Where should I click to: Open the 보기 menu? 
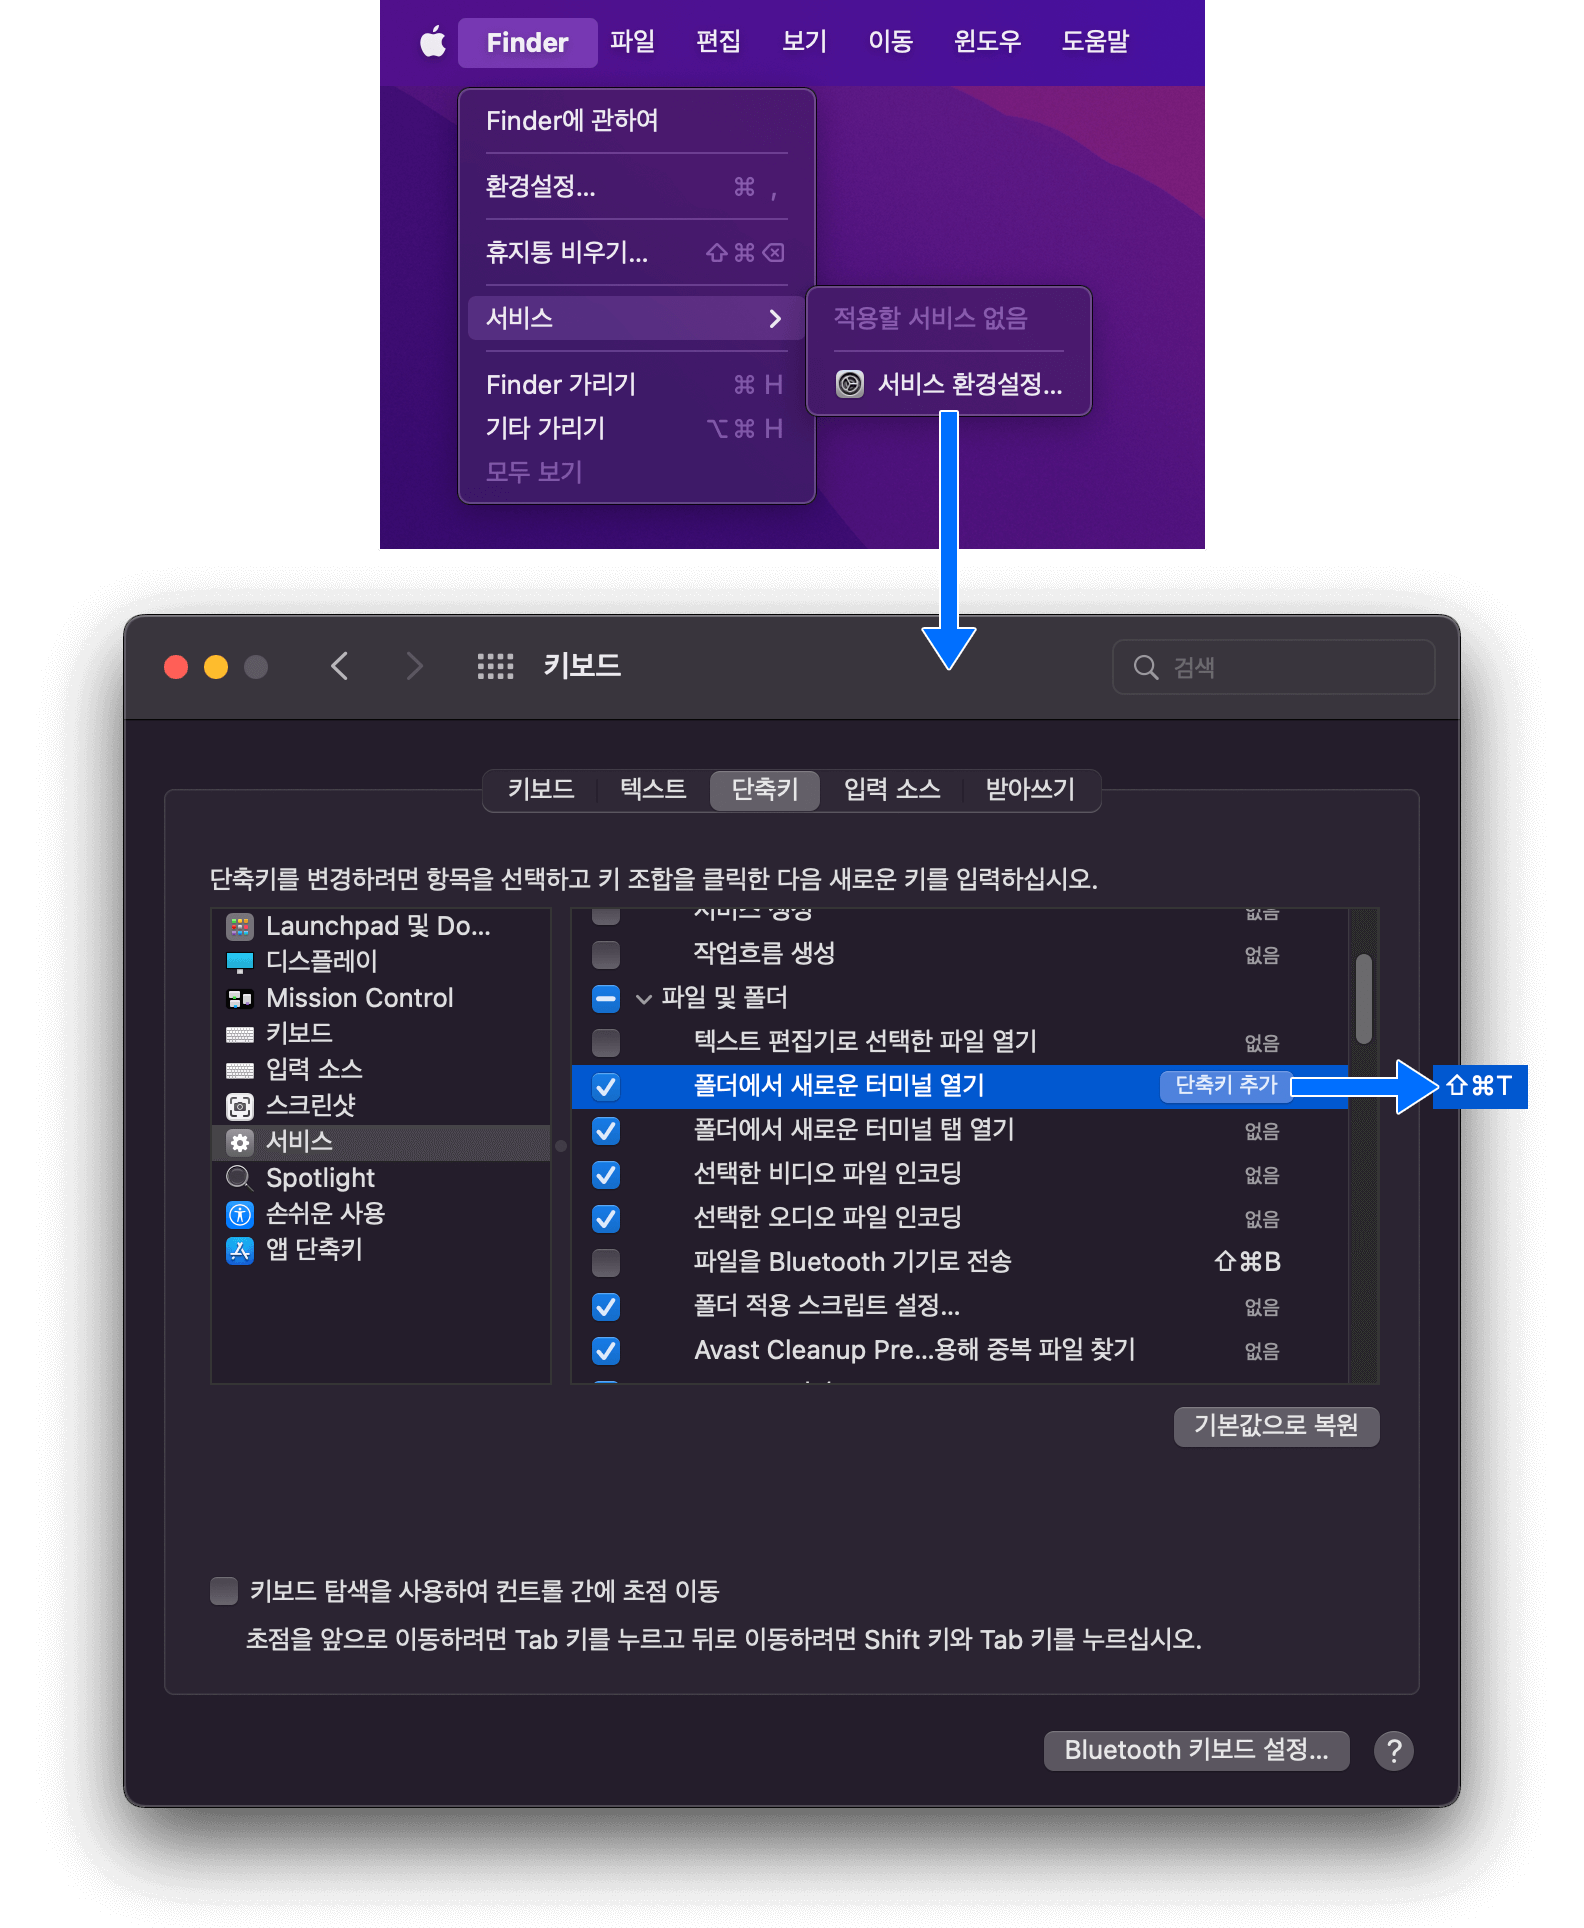(804, 42)
